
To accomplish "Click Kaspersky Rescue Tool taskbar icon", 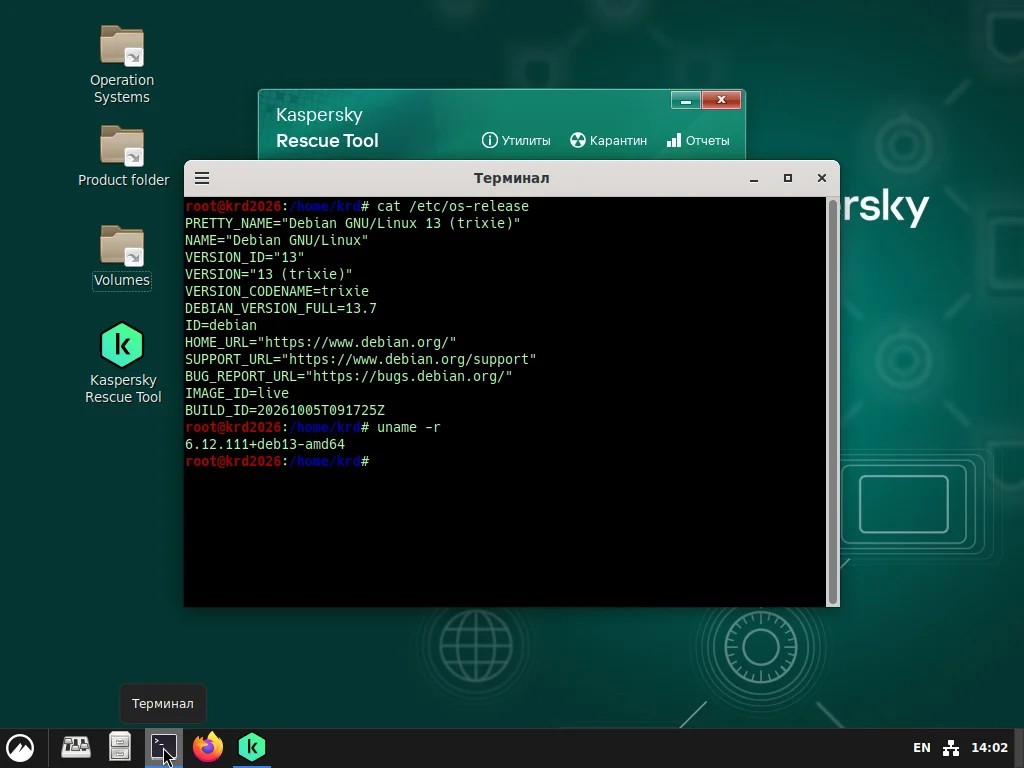I will (x=252, y=746).
